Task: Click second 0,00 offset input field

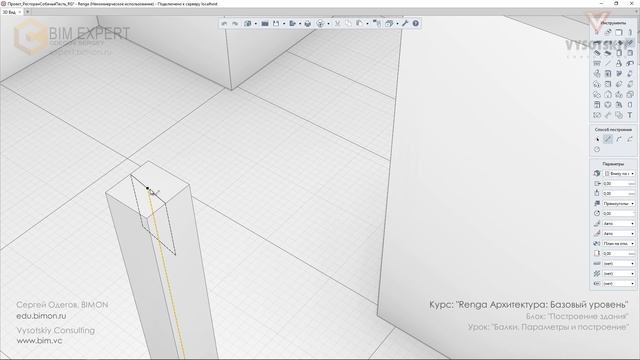Action: [x=619, y=193]
